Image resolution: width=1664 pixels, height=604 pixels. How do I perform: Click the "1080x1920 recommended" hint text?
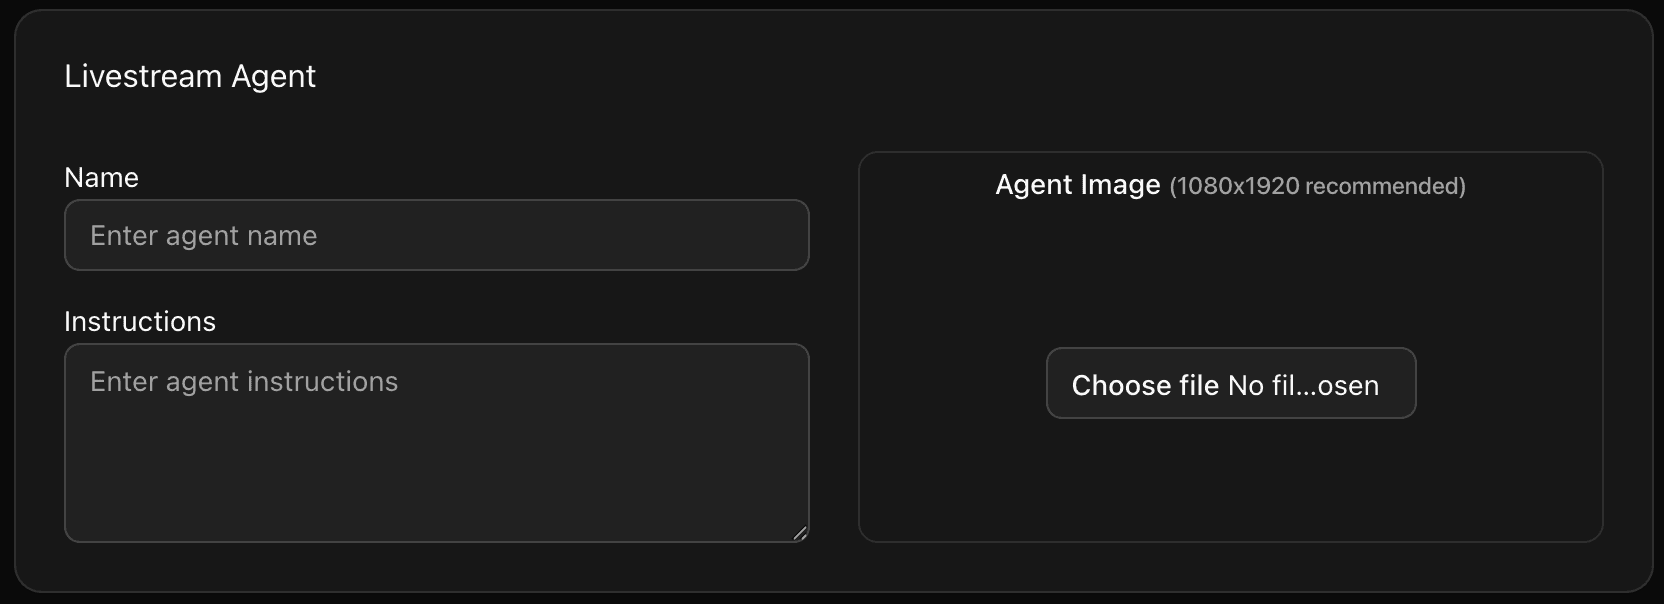click(1317, 186)
